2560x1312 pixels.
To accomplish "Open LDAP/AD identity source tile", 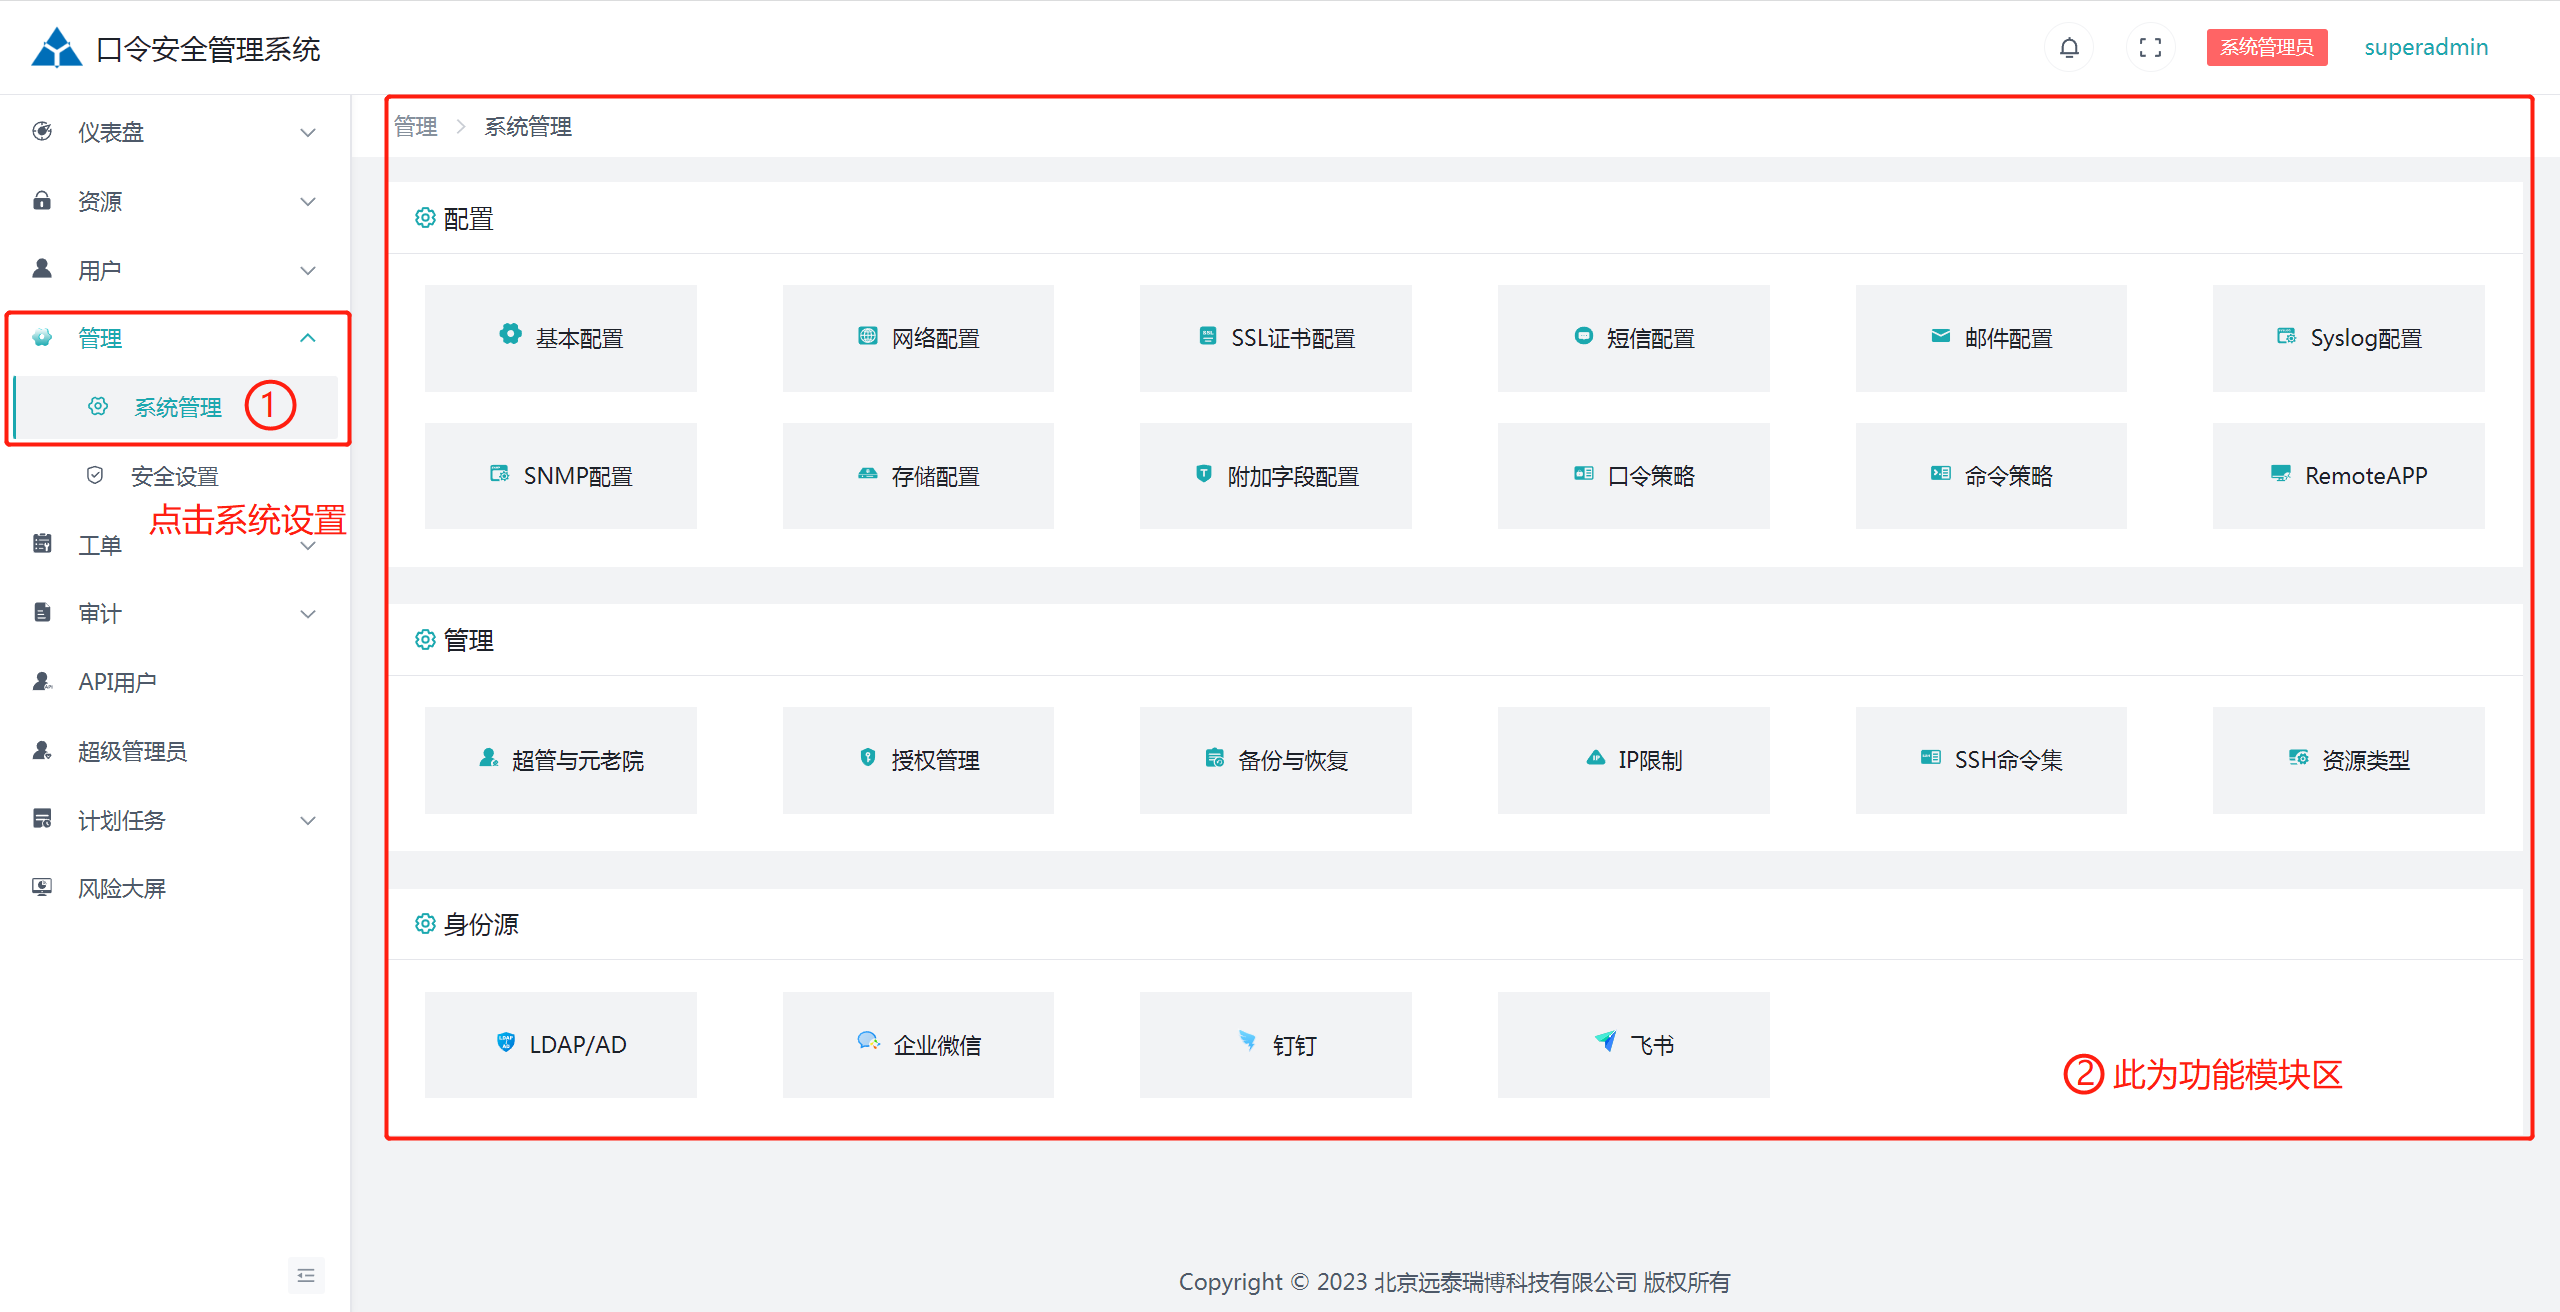I will (x=560, y=1044).
